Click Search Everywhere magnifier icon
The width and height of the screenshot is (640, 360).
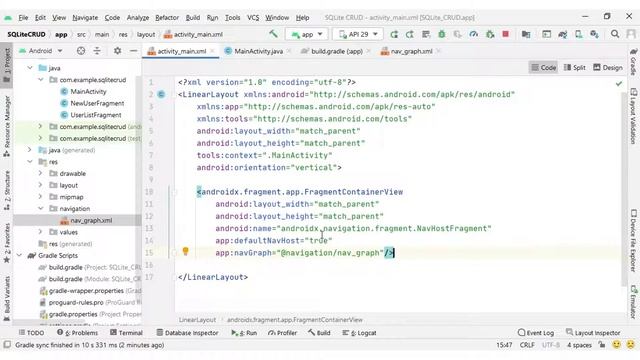click(615, 34)
